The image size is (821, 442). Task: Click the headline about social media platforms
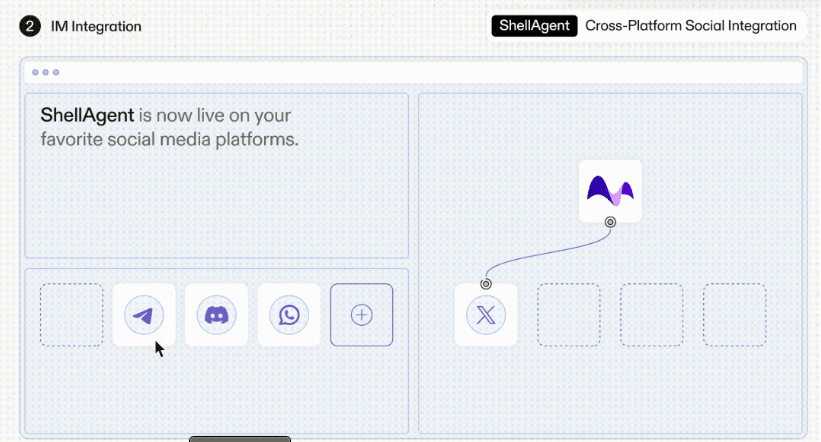(x=170, y=127)
